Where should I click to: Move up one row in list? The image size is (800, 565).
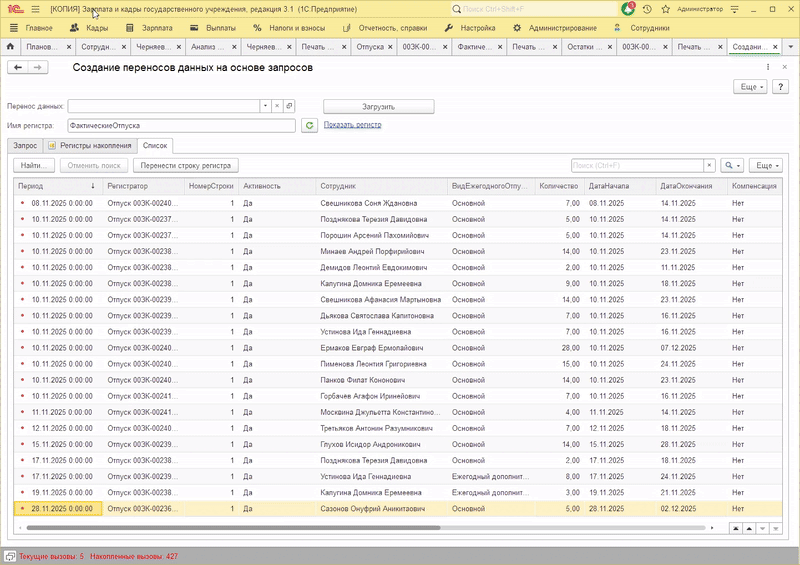pyautogui.click(x=749, y=529)
